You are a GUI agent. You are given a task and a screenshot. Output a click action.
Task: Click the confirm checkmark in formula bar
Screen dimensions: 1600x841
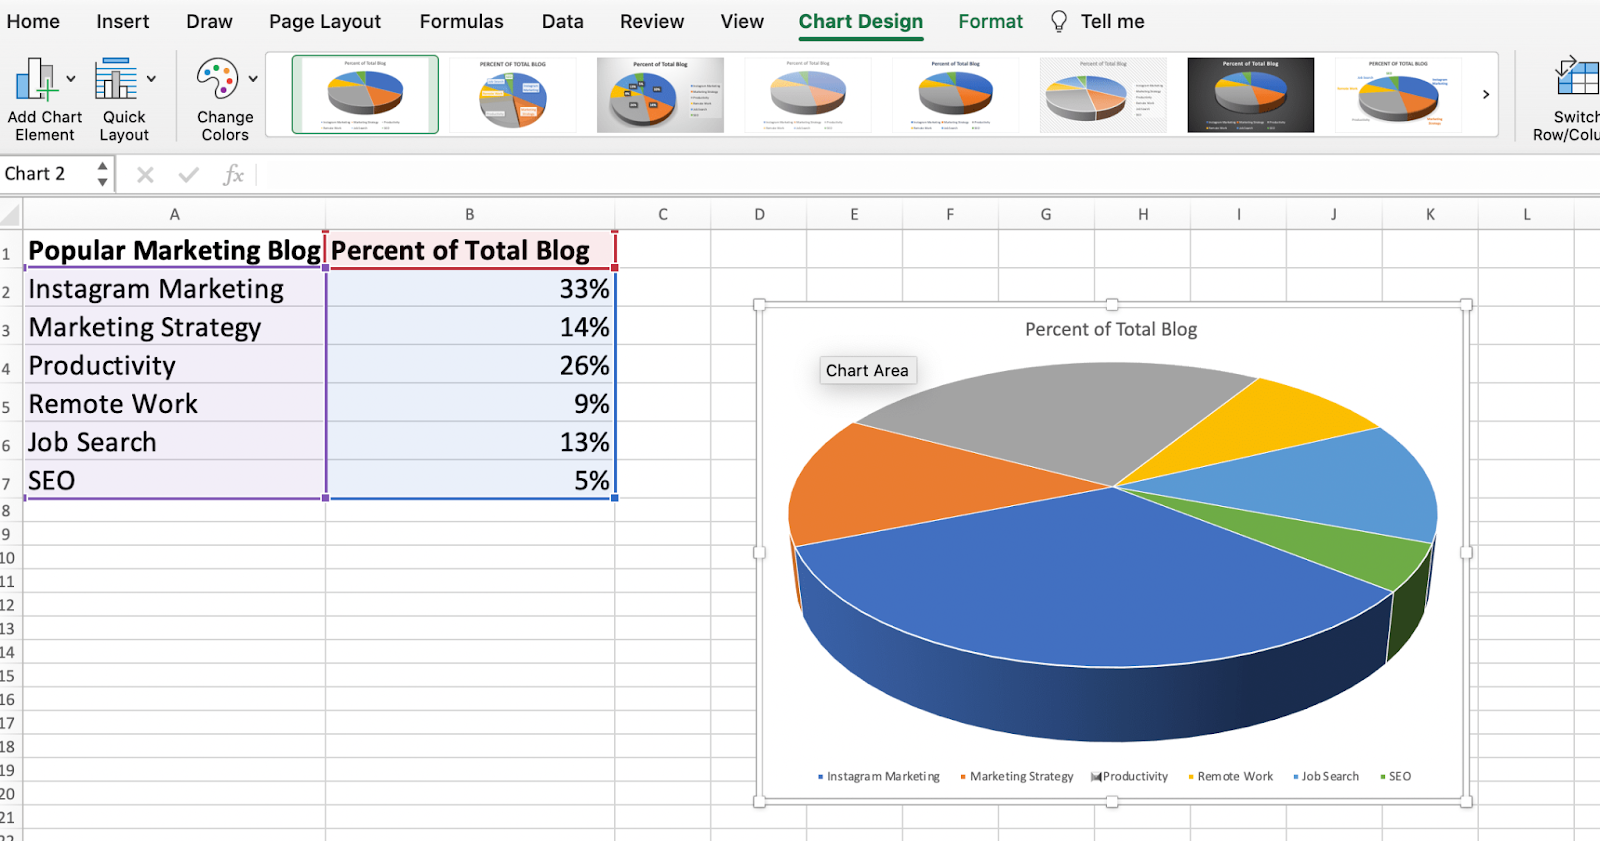[188, 175]
